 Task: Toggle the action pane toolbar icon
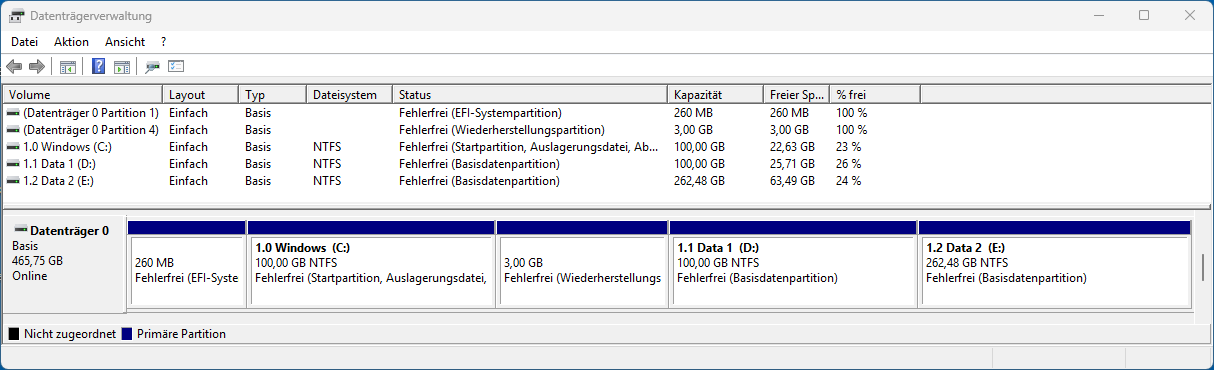[x=122, y=67]
